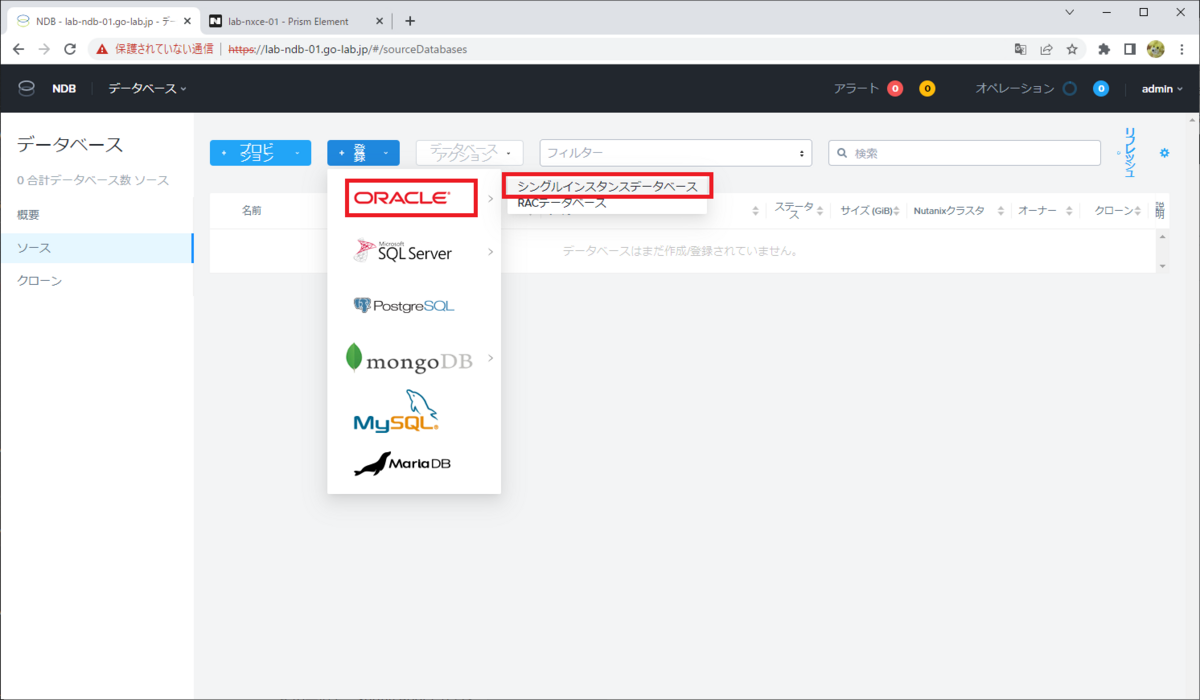Click the table scrollbar up arrow
This screenshot has width=1200, height=700.
(x=1161, y=235)
